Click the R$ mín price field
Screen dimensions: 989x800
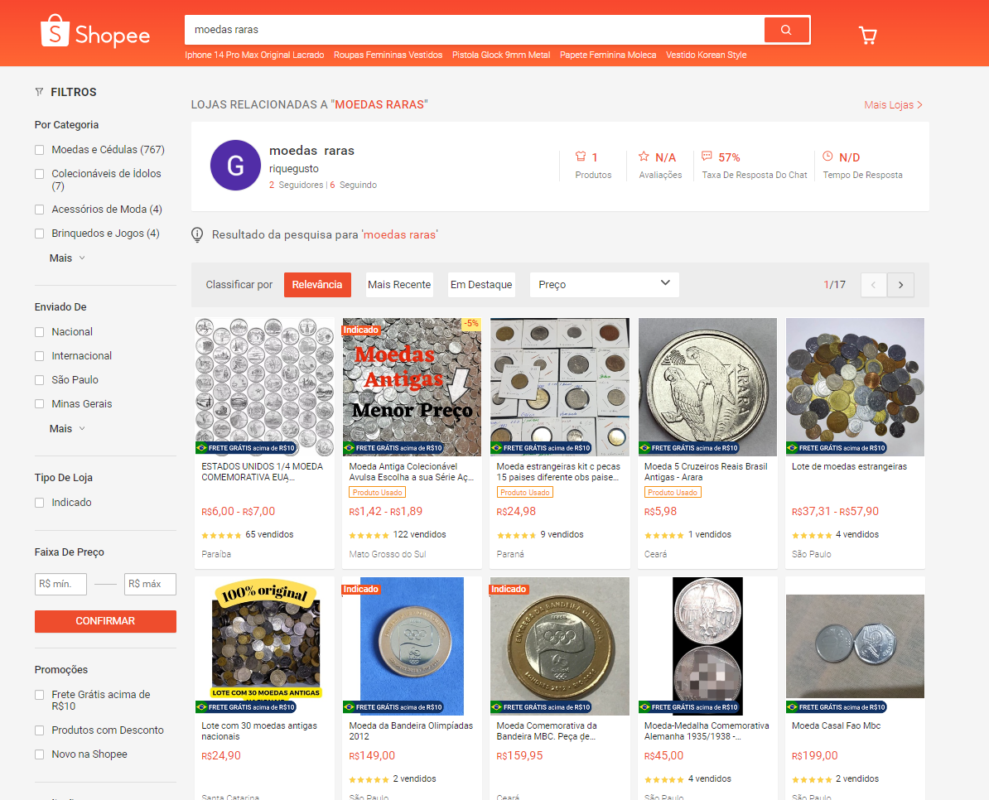pos(61,584)
